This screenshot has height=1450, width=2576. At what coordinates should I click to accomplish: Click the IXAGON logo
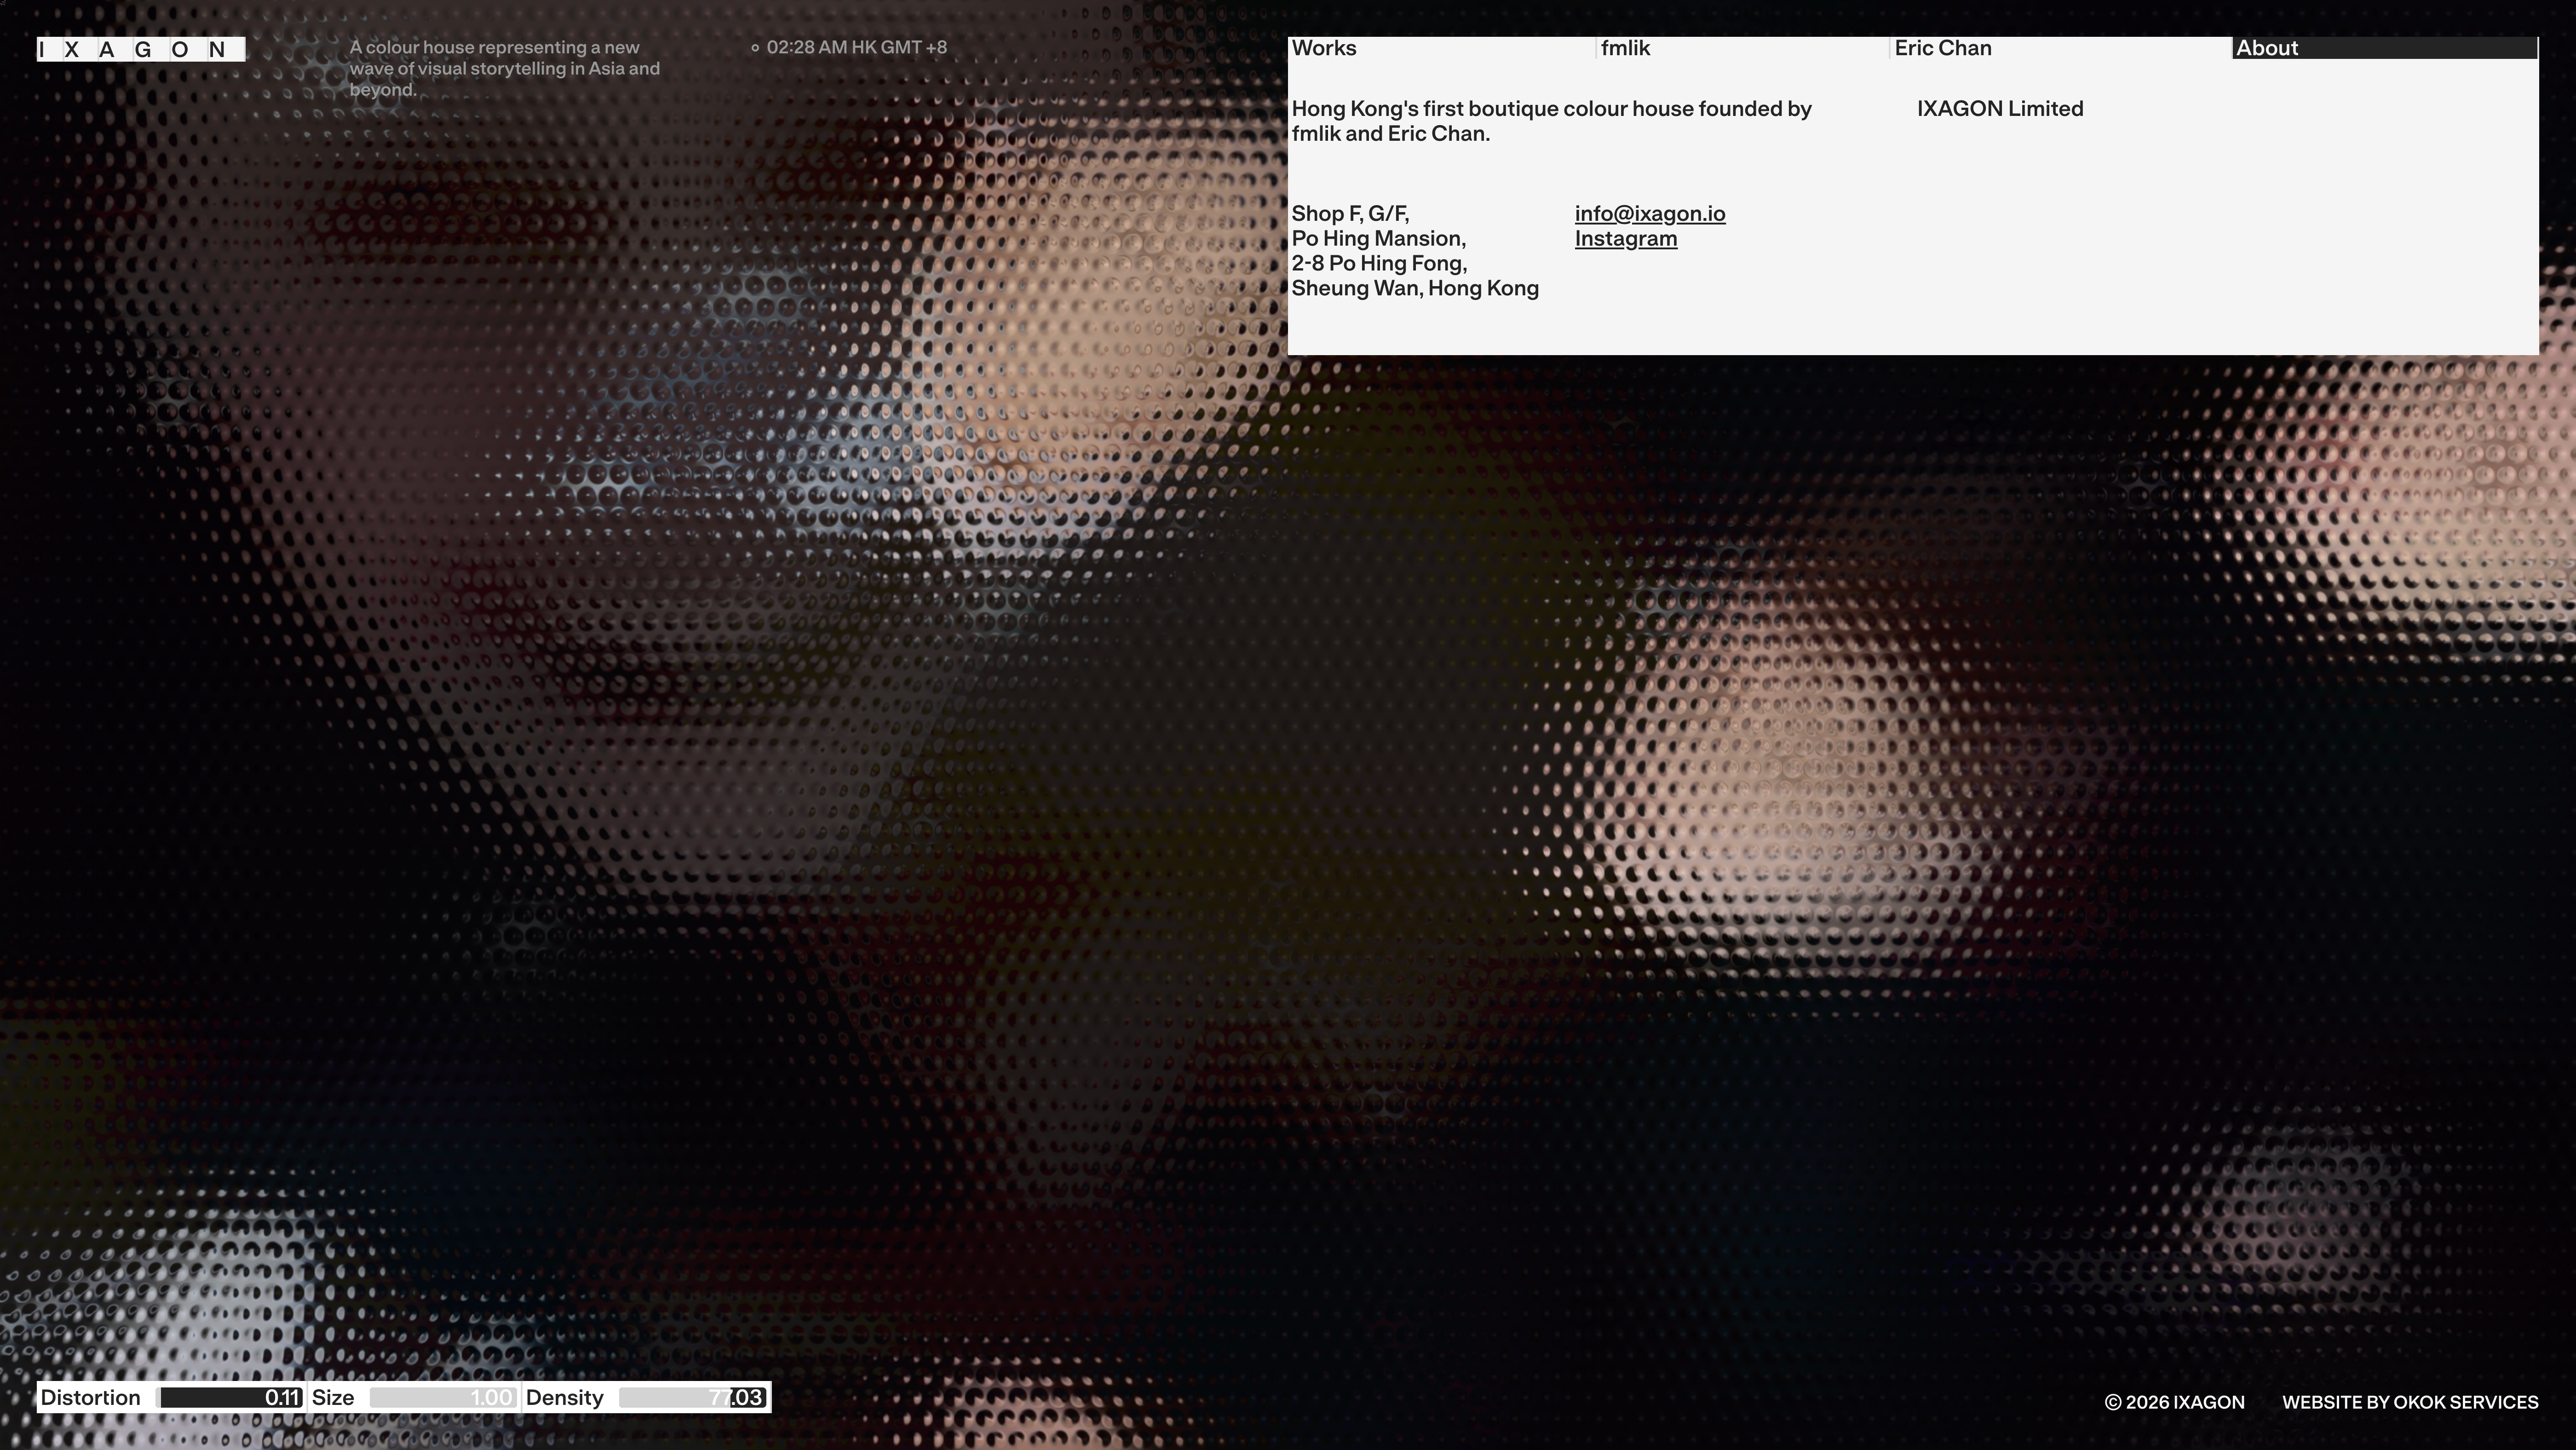pos(141,49)
